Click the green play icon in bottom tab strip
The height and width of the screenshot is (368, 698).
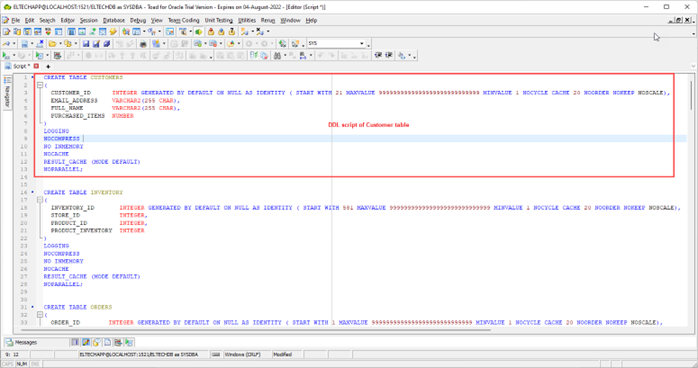point(129,342)
